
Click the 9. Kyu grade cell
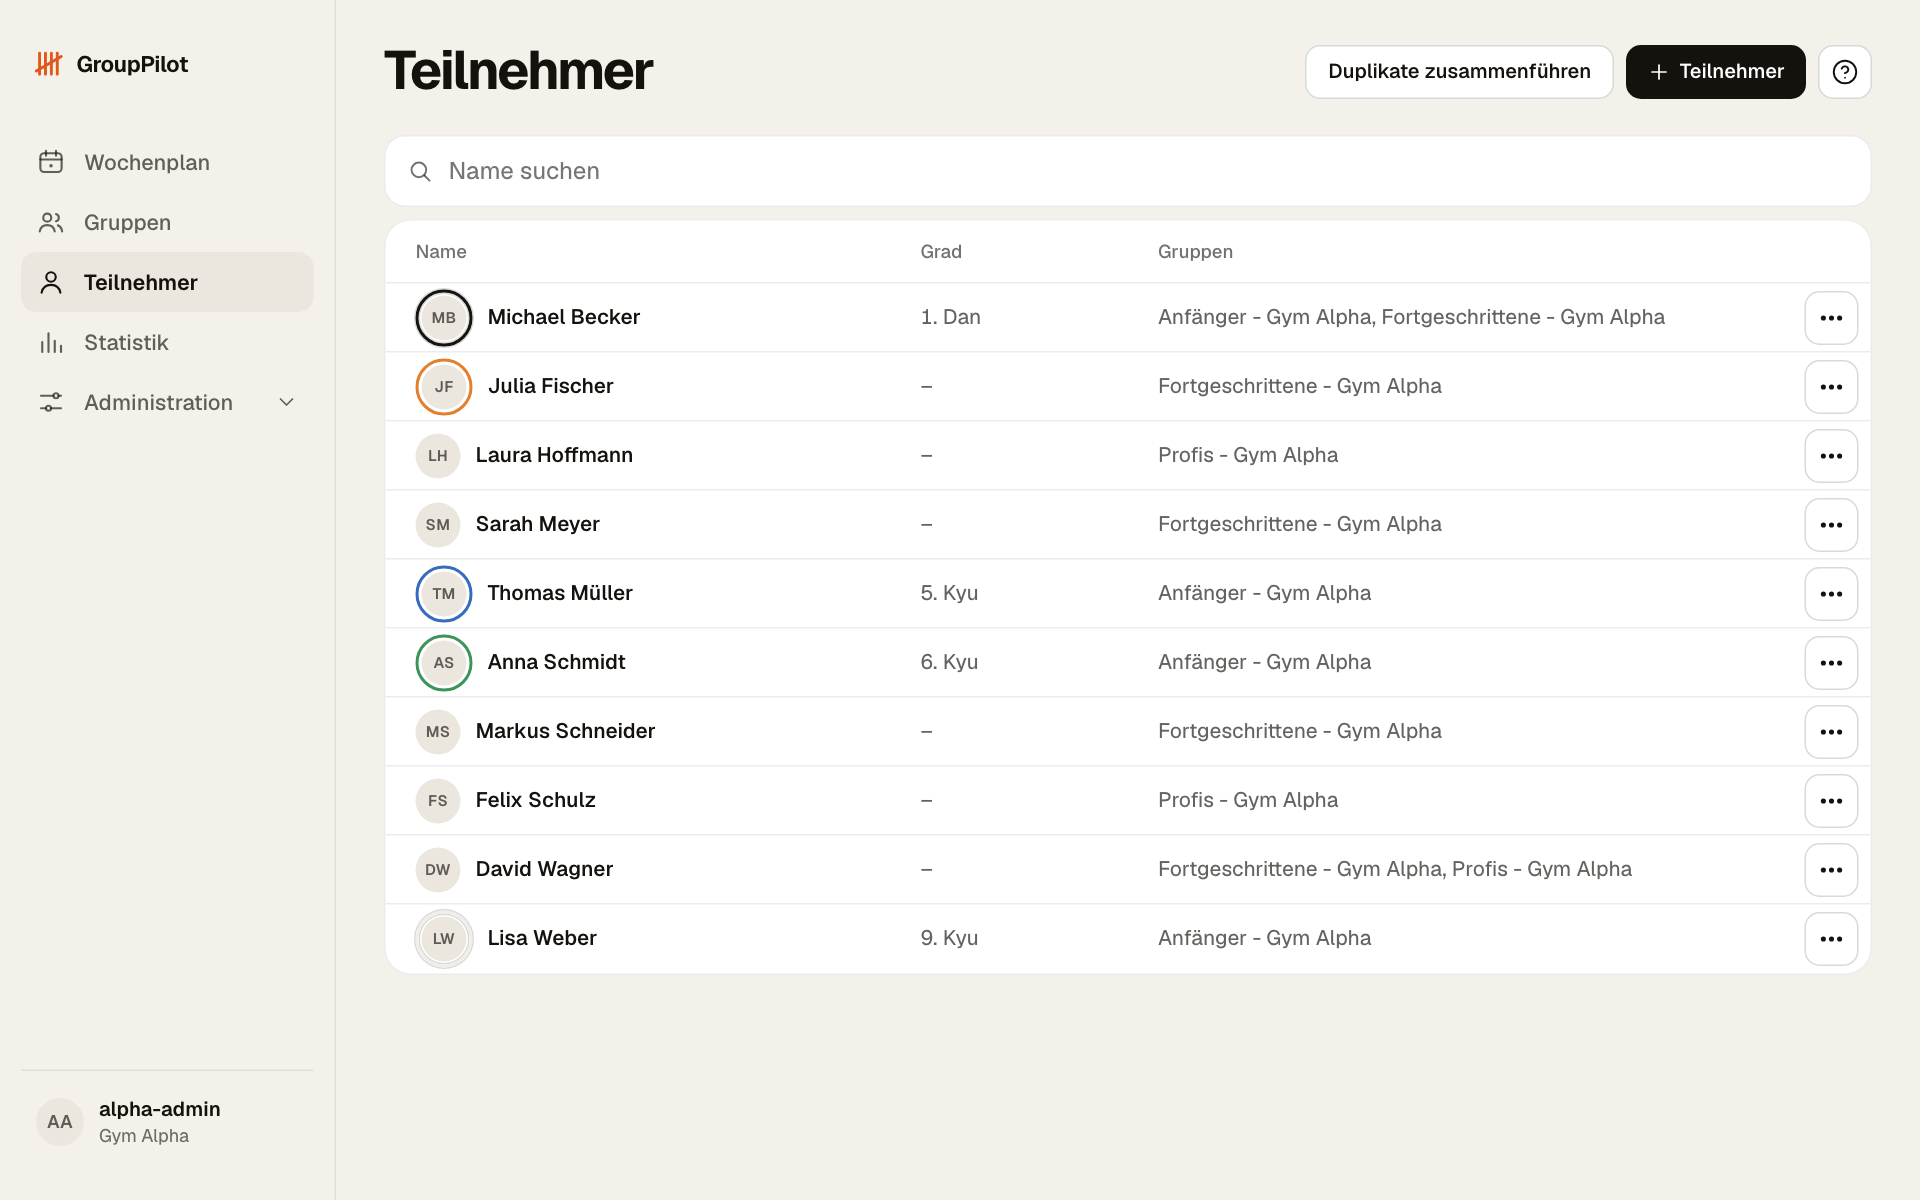point(949,938)
